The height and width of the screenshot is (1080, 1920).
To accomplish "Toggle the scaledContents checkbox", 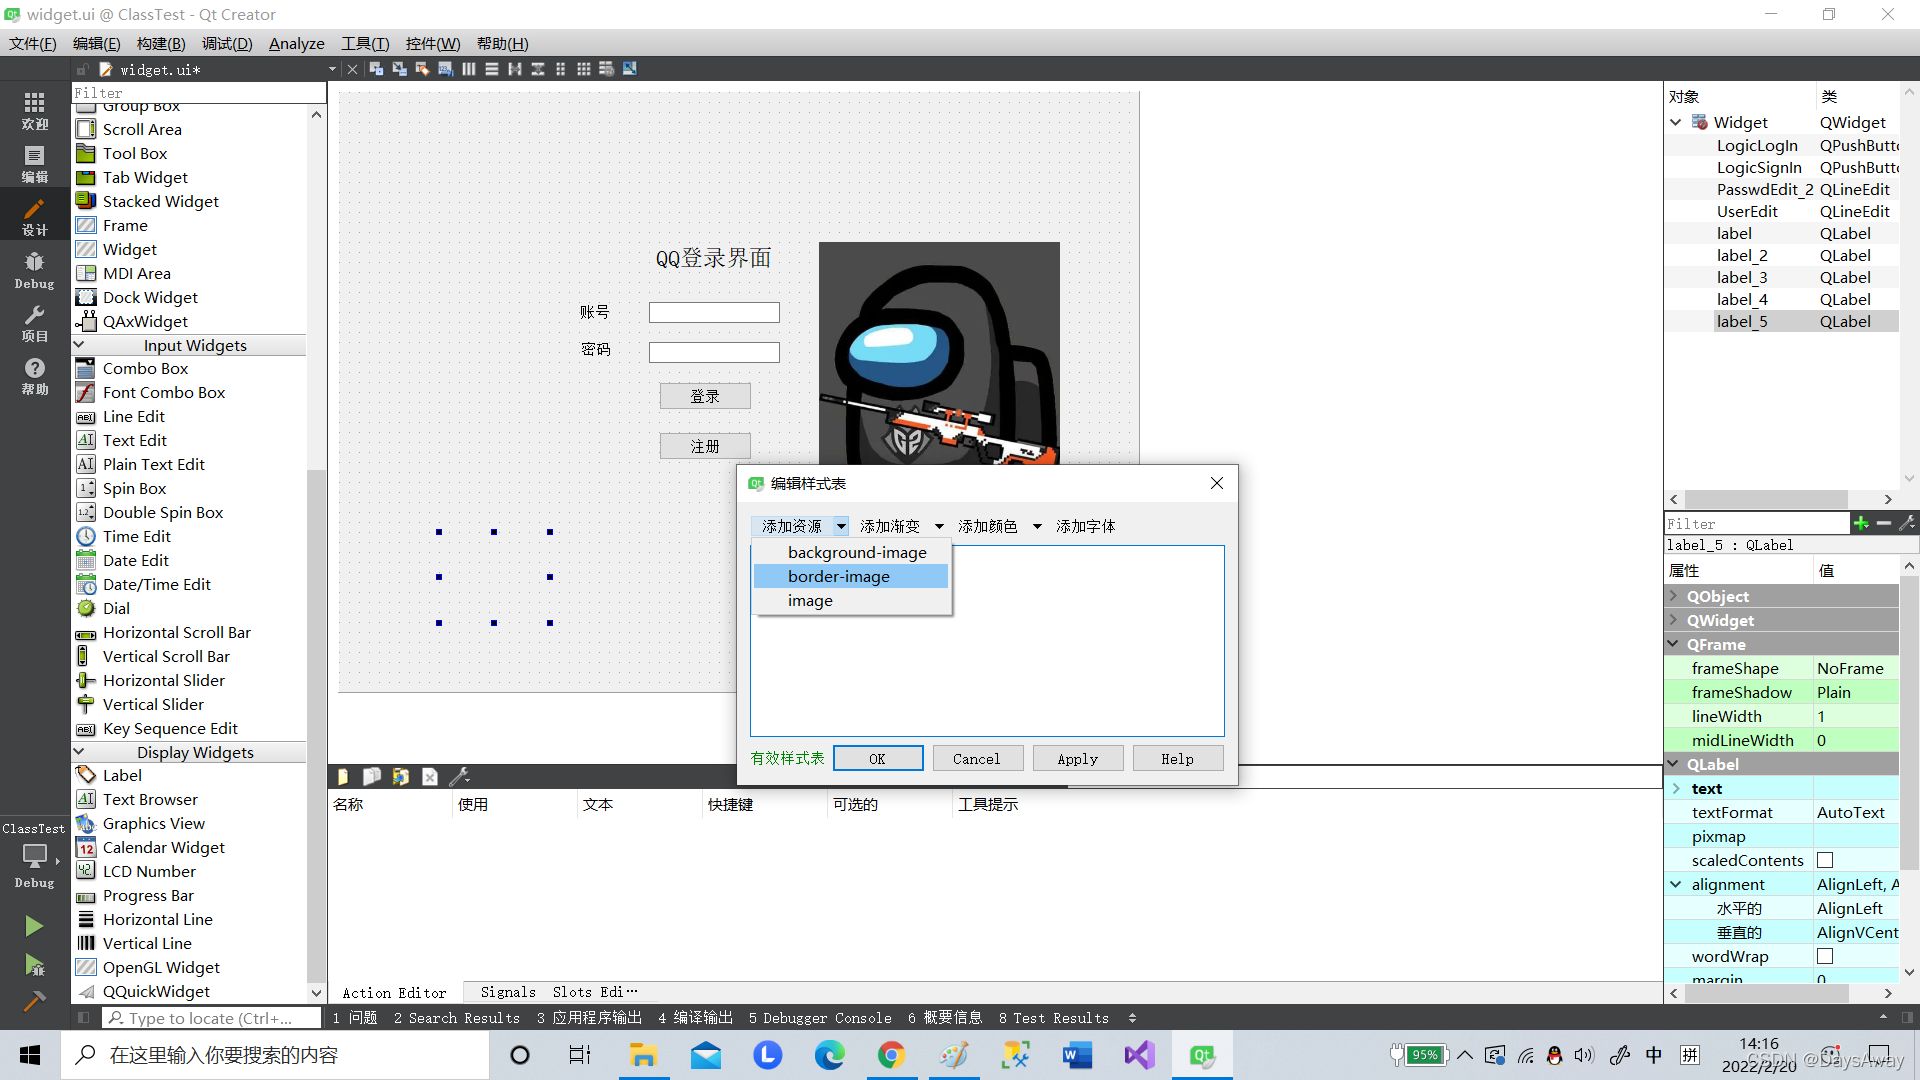I will (1825, 860).
